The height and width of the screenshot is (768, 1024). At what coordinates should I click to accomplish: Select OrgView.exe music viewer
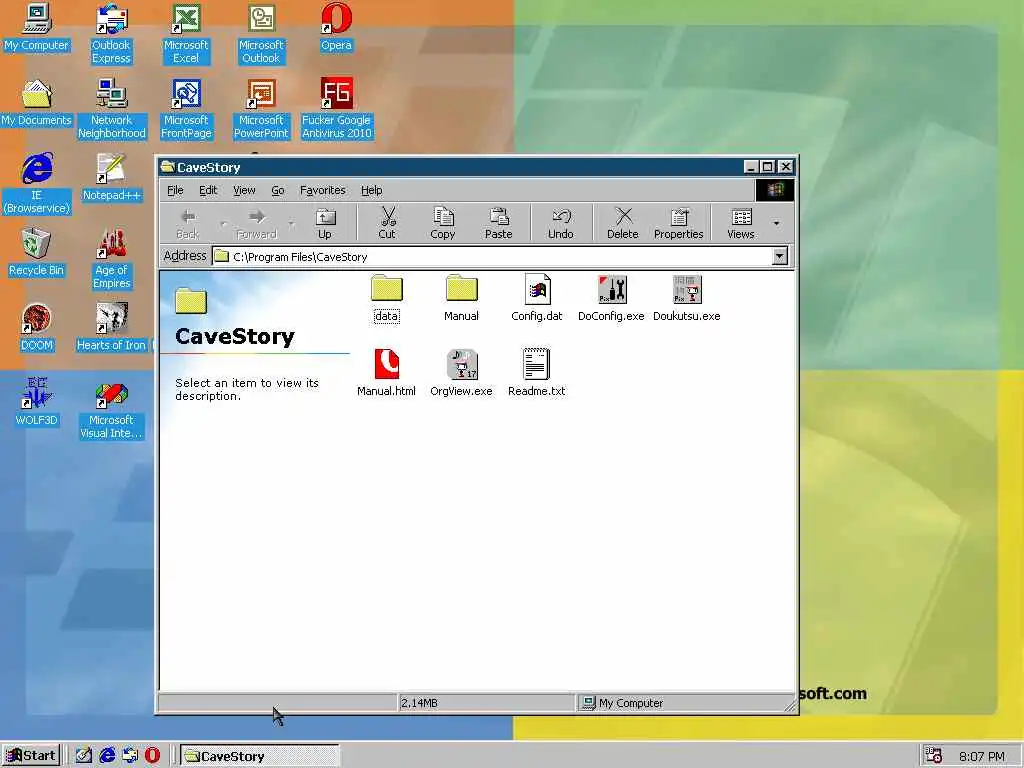462,374
